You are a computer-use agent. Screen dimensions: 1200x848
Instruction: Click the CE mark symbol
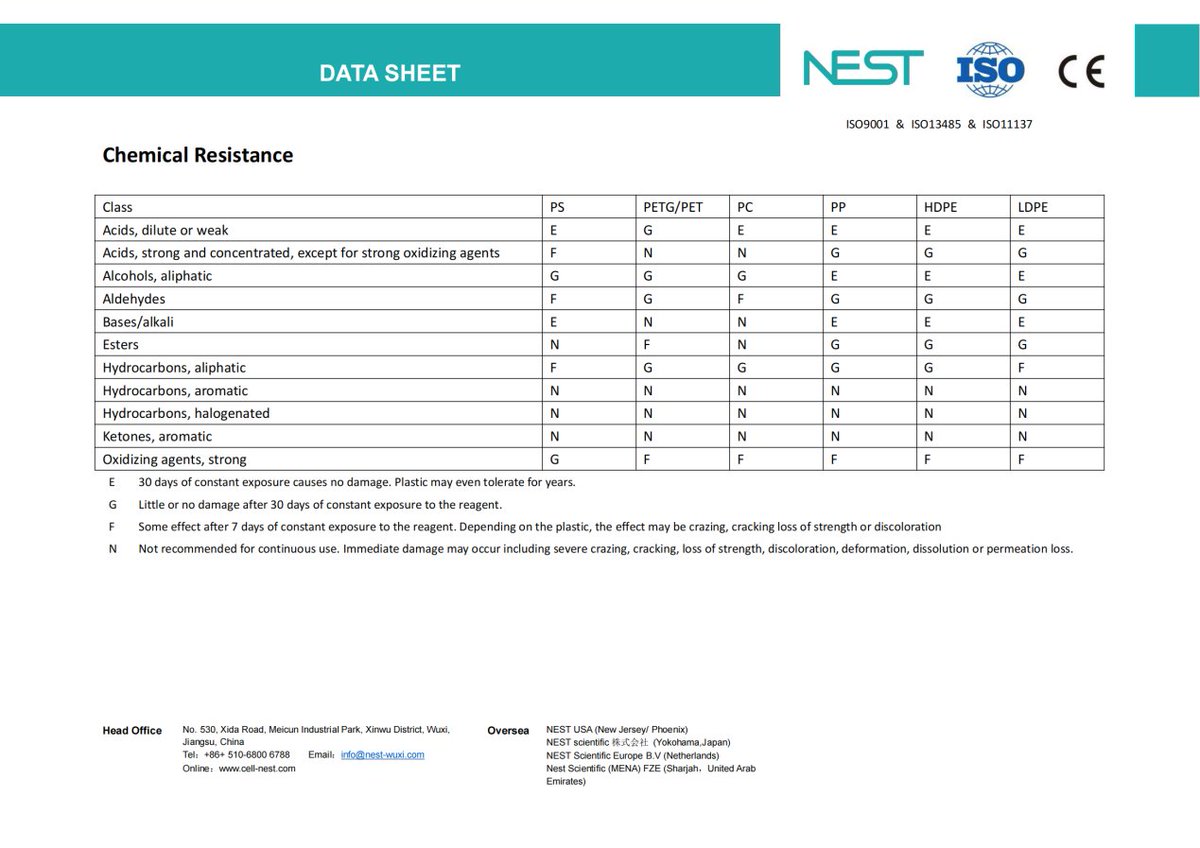click(x=1083, y=68)
